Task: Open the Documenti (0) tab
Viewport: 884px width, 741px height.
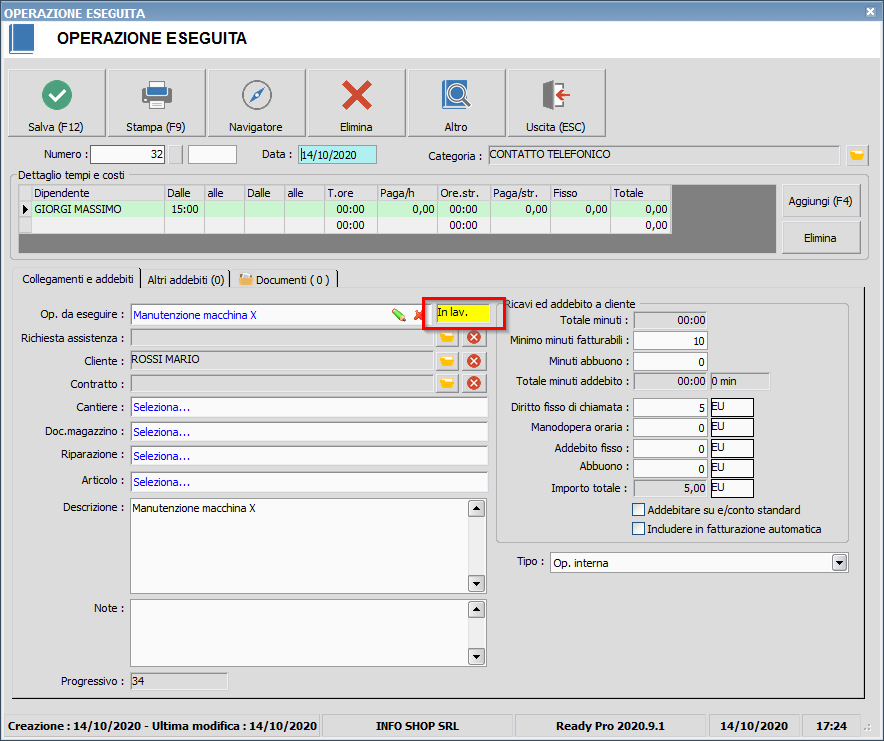Action: (285, 280)
